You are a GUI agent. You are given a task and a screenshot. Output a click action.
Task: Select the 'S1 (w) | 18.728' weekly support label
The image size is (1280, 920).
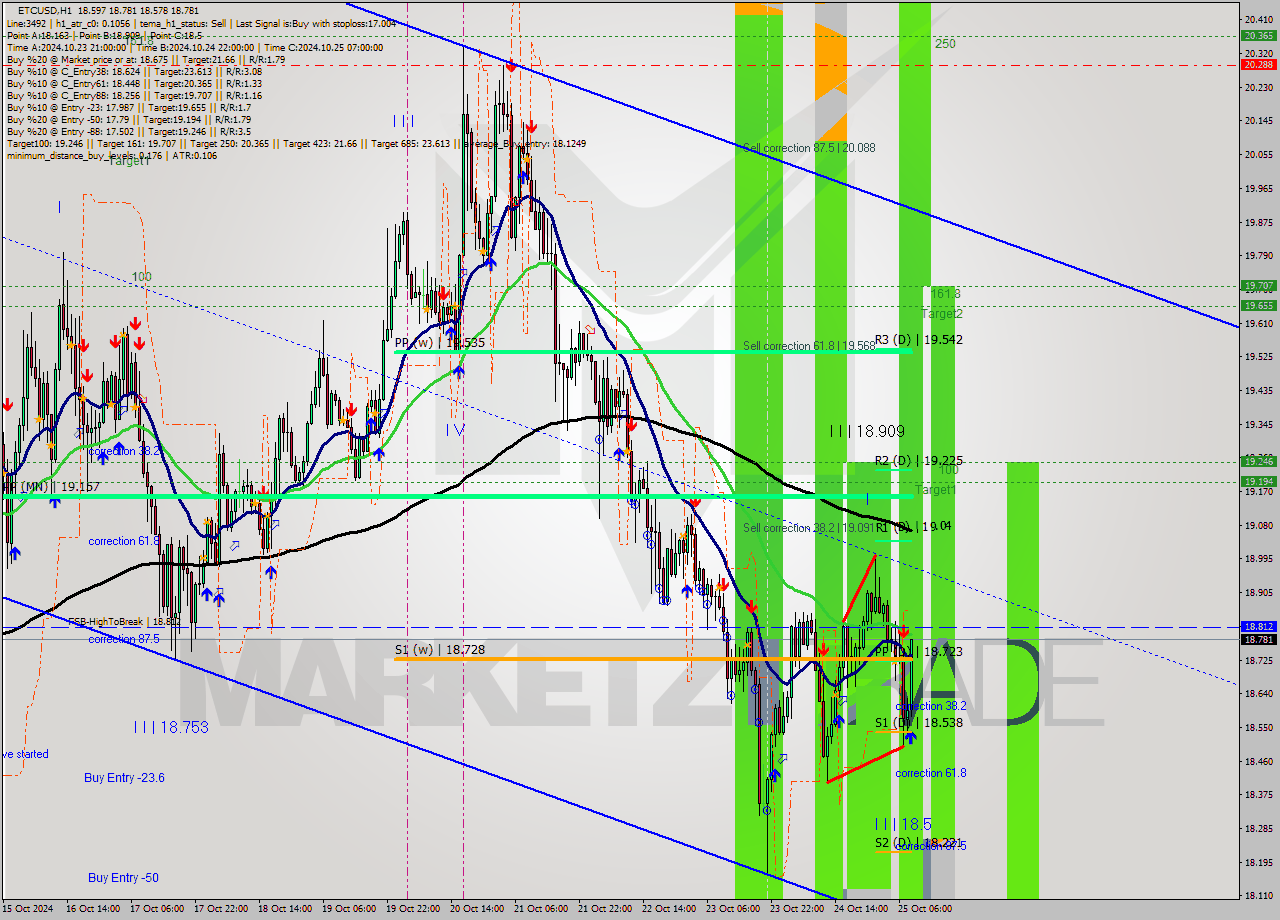point(440,650)
